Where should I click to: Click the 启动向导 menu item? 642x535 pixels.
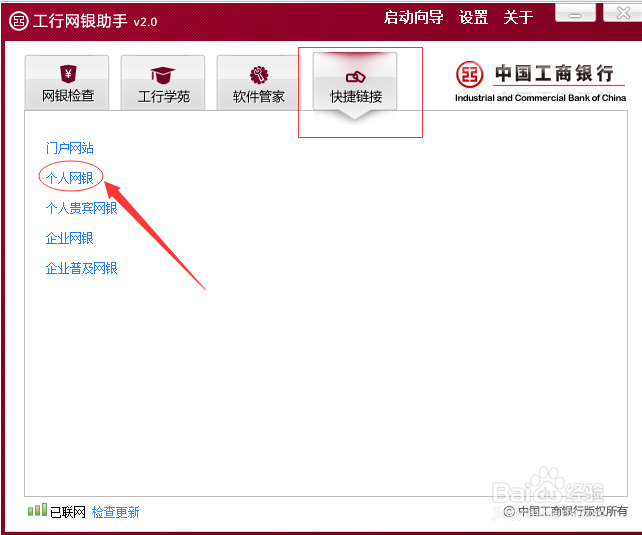(413, 18)
